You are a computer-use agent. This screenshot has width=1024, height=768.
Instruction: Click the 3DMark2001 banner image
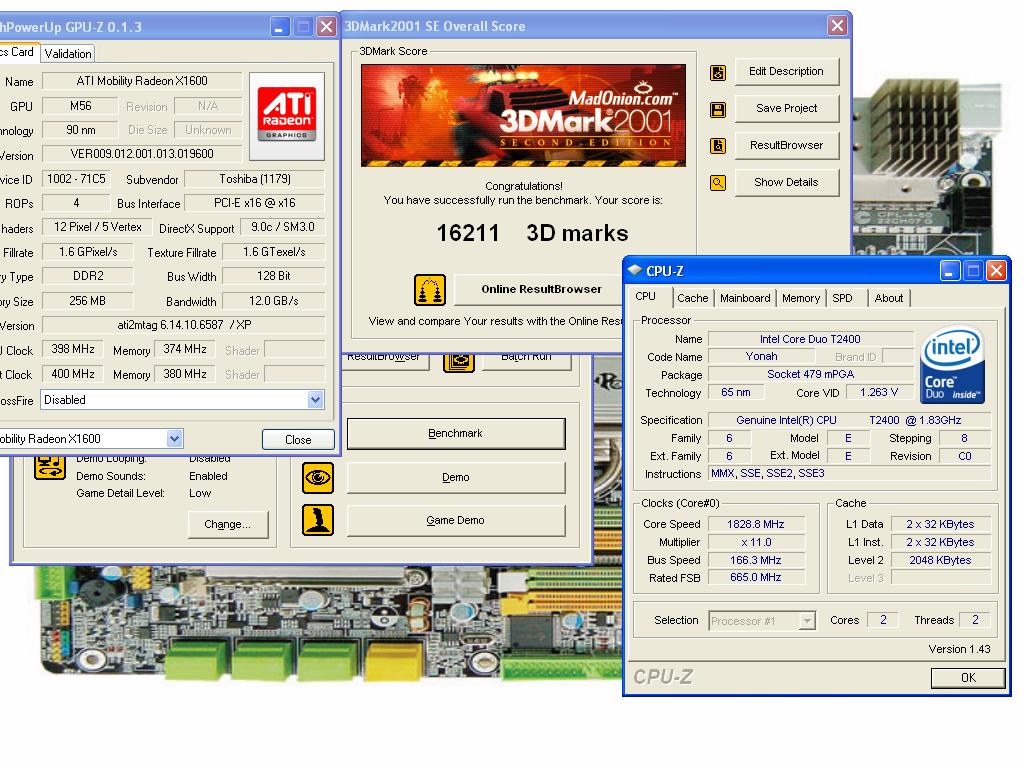(x=523, y=116)
